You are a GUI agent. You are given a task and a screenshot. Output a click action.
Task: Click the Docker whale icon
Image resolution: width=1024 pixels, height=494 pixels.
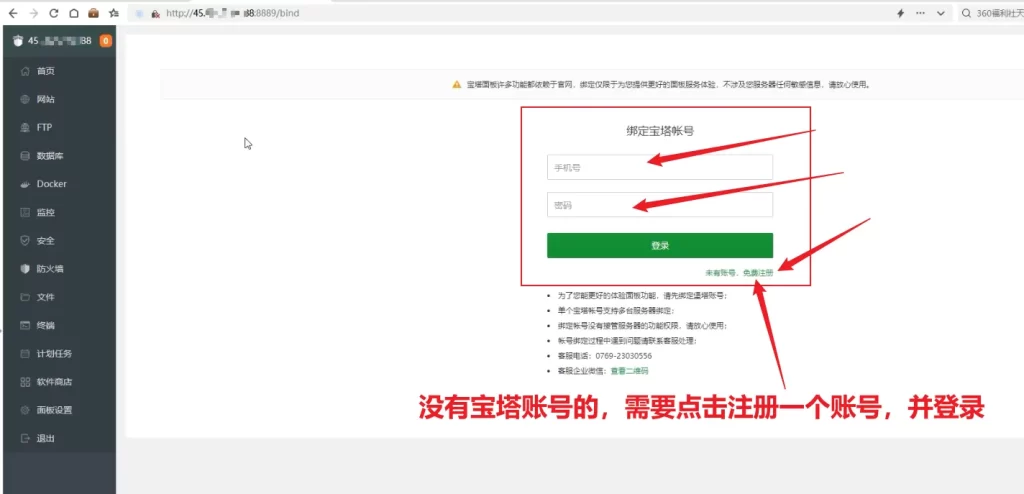(25, 184)
